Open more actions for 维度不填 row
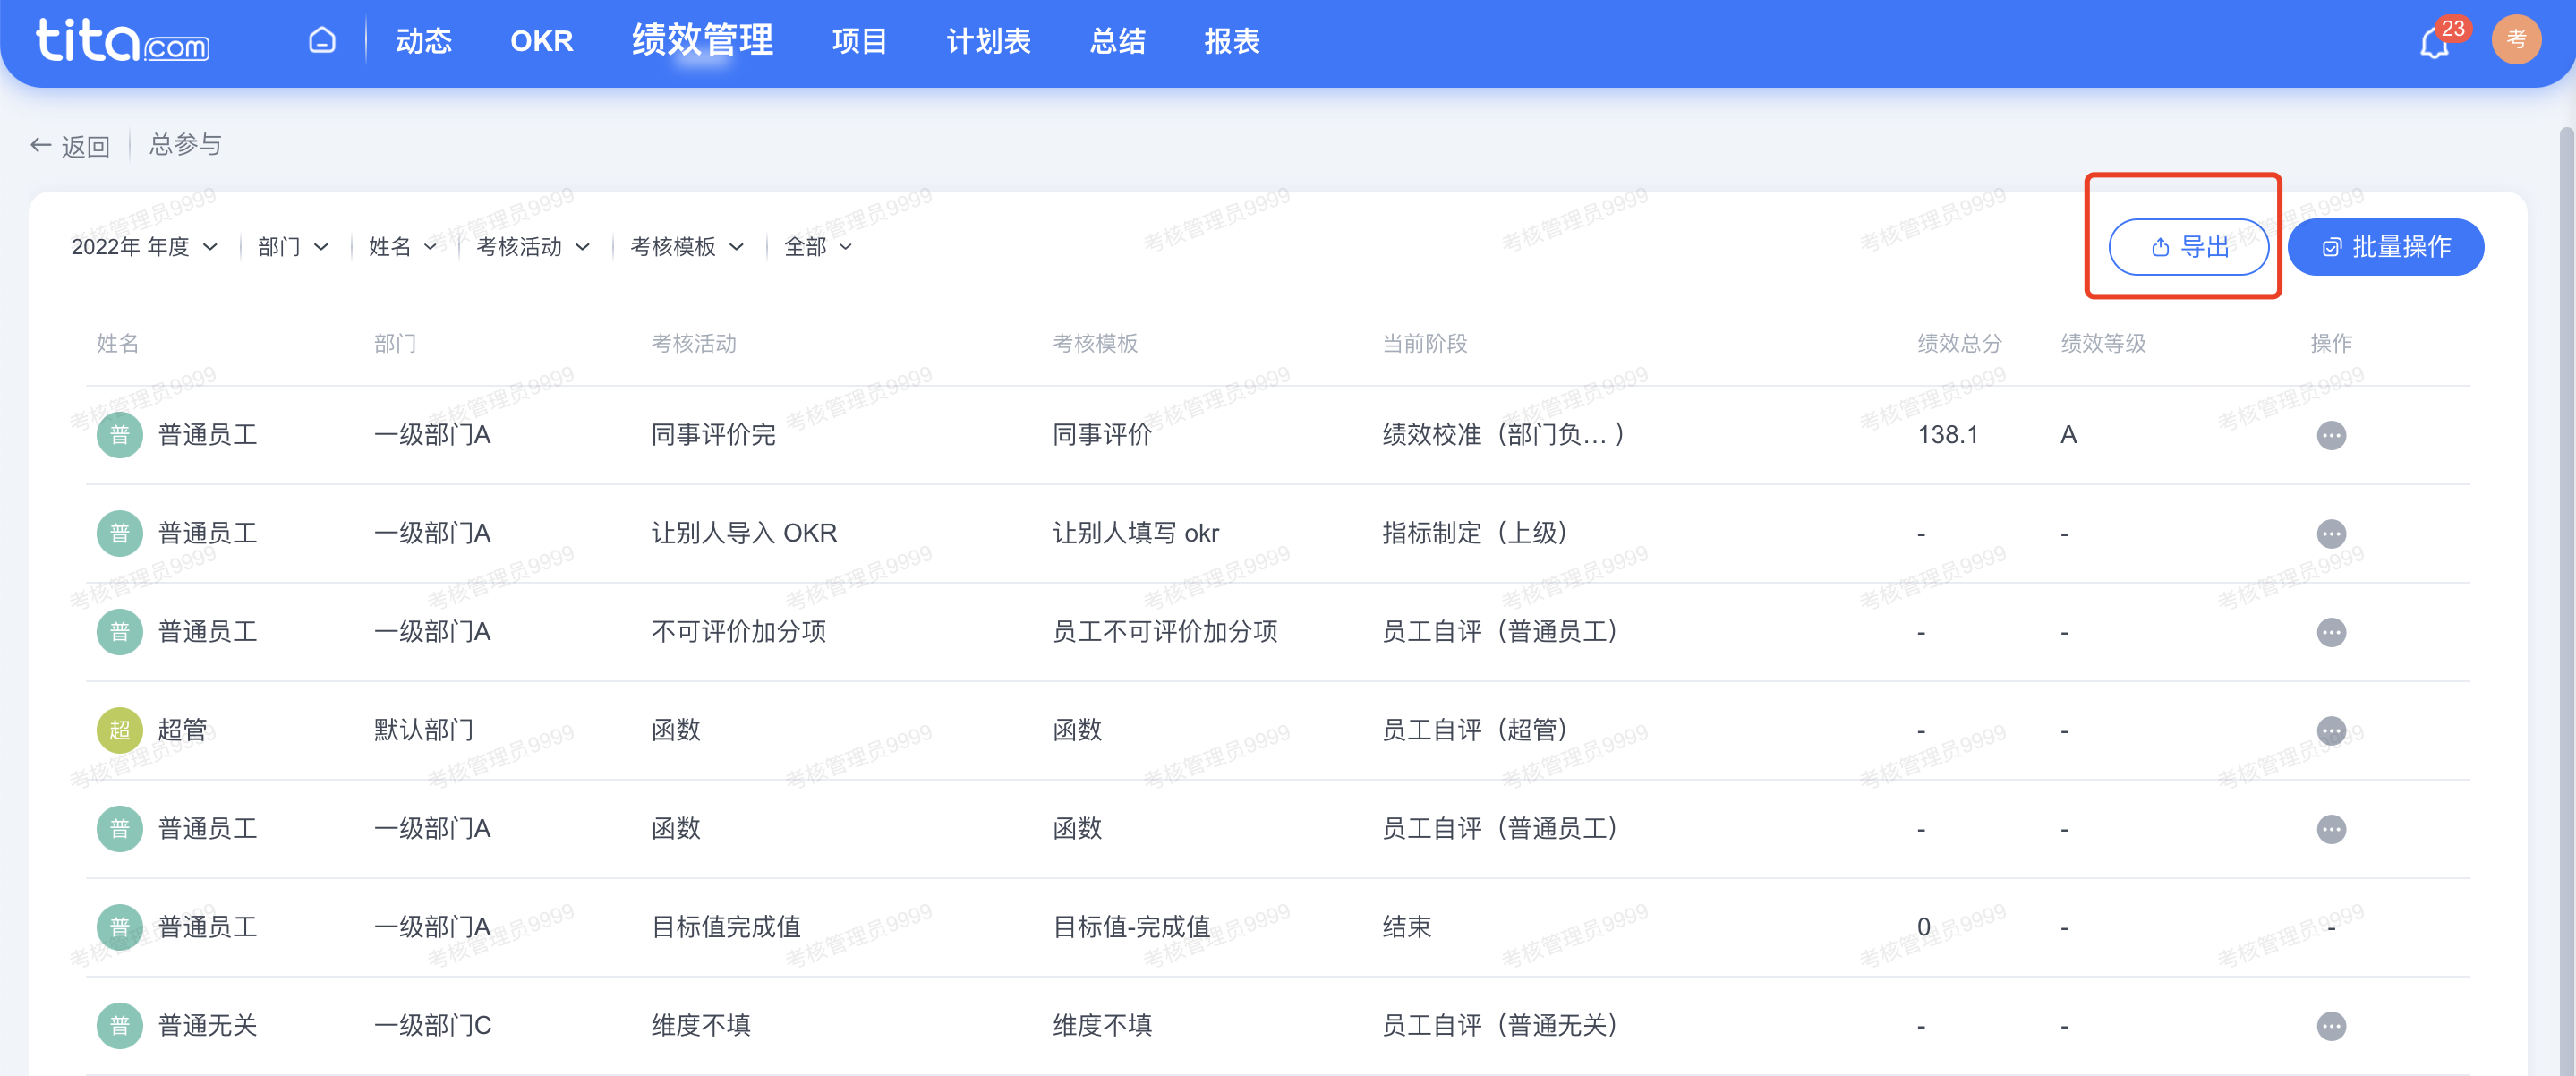 tap(2331, 1026)
